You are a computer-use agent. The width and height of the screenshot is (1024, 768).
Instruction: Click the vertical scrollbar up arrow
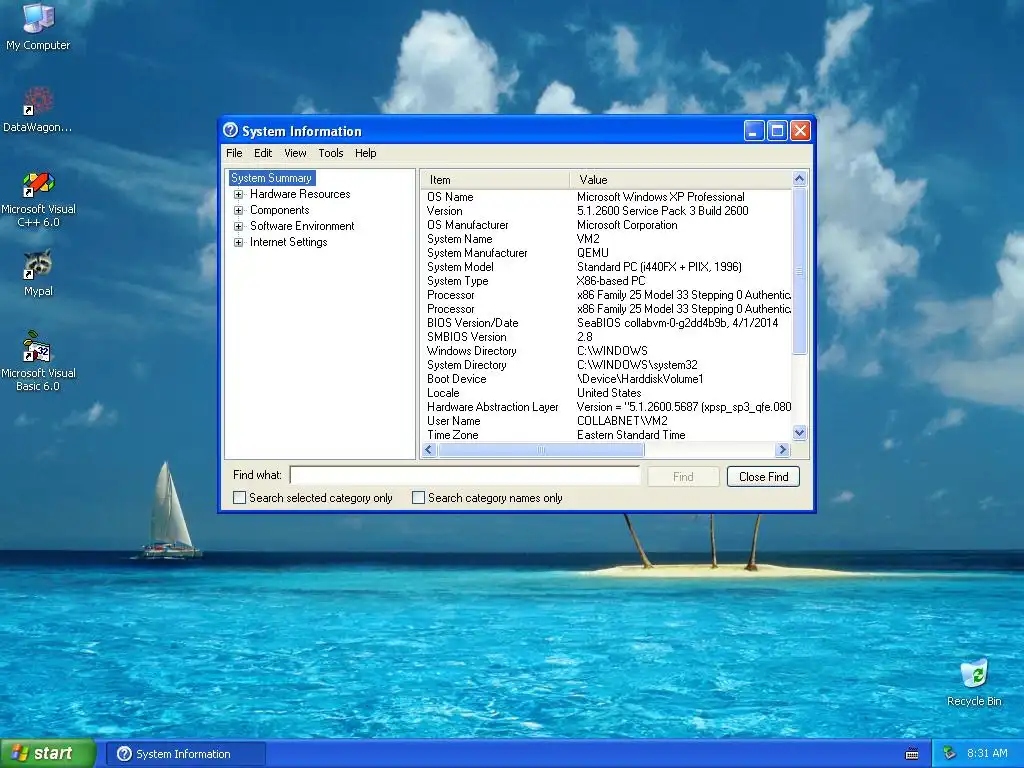(x=799, y=178)
